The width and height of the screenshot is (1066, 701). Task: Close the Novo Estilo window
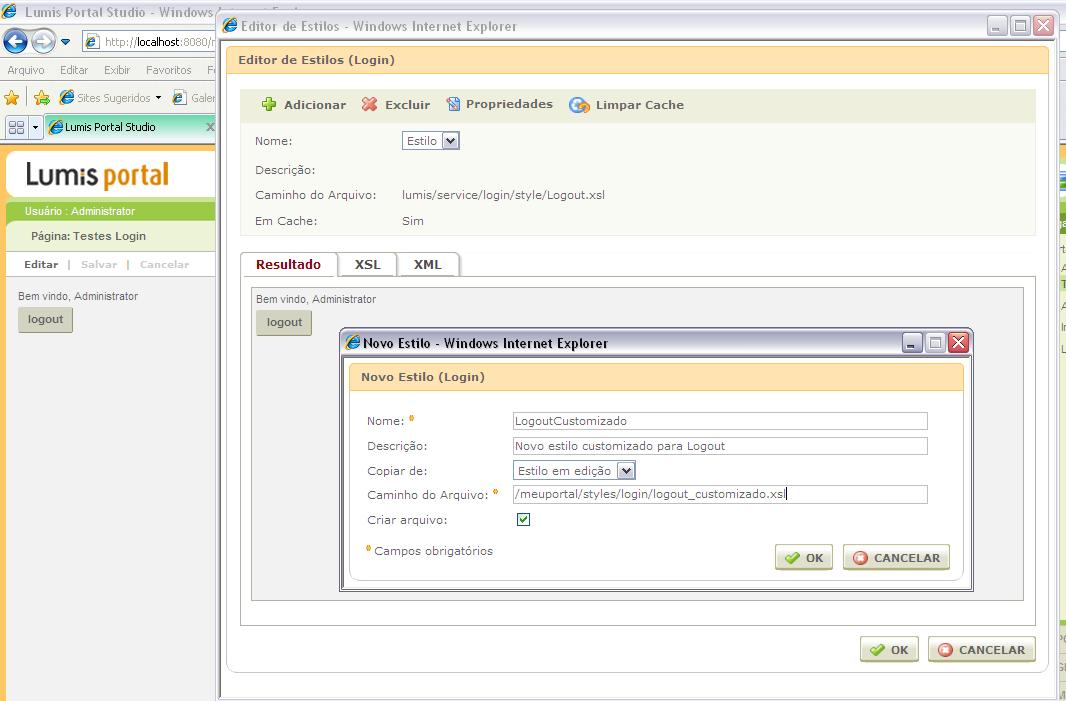(959, 343)
